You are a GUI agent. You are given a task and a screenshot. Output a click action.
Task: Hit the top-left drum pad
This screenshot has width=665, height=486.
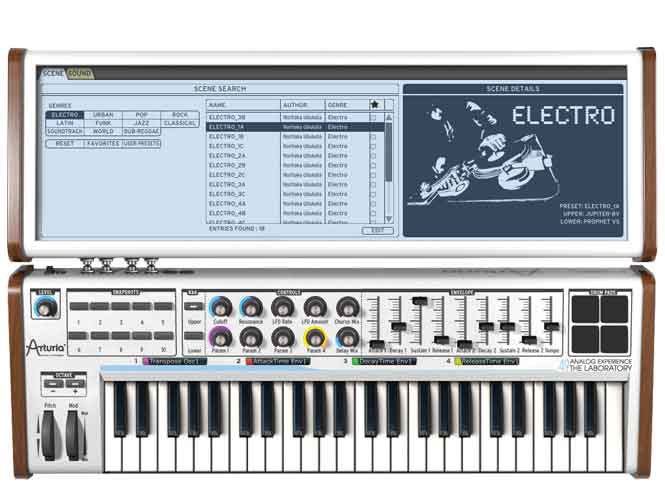pyautogui.click(x=585, y=309)
